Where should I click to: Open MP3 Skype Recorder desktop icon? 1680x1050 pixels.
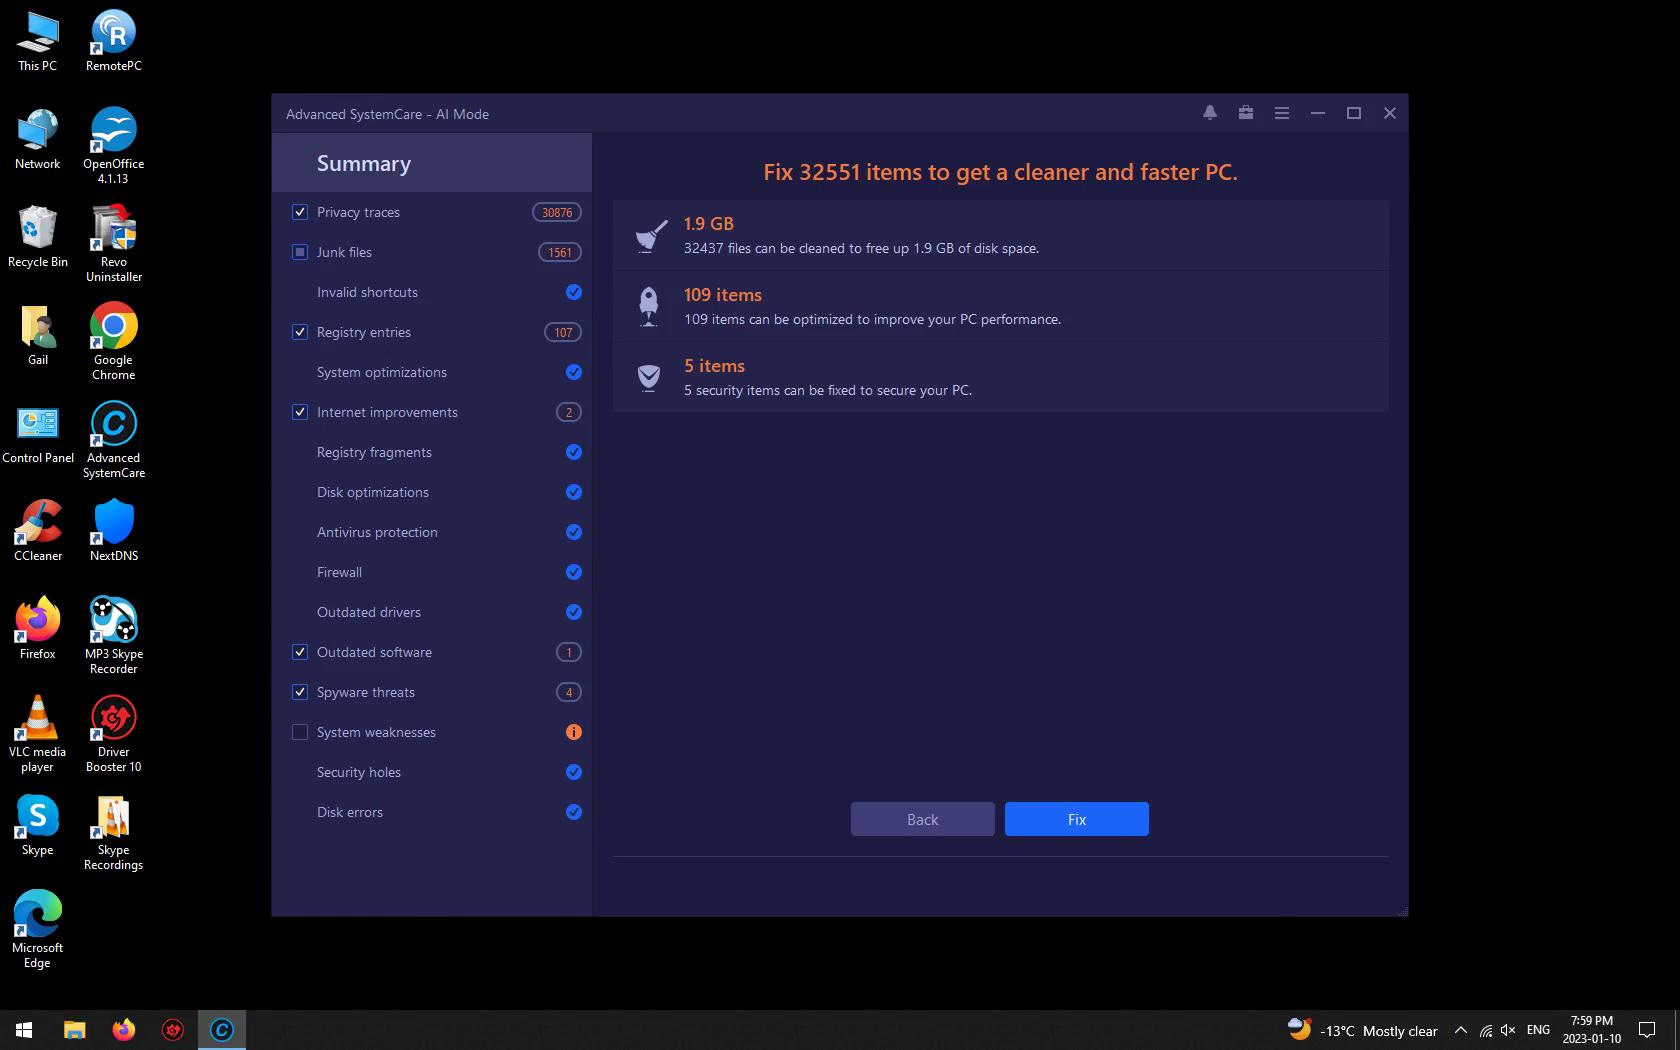click(113, 636)
